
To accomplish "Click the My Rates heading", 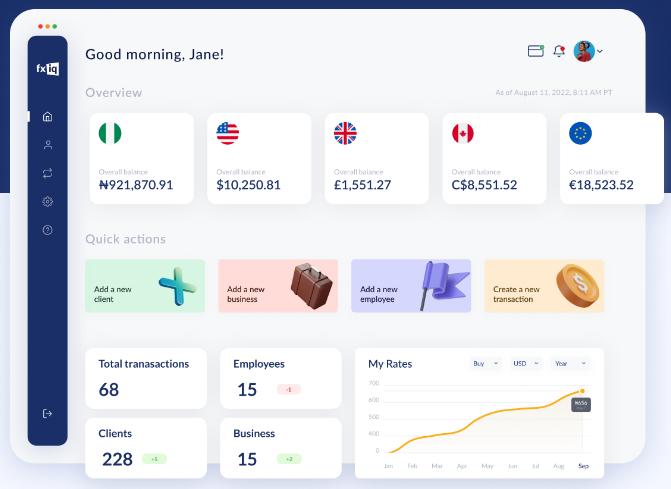I will [x=390, y=364].
